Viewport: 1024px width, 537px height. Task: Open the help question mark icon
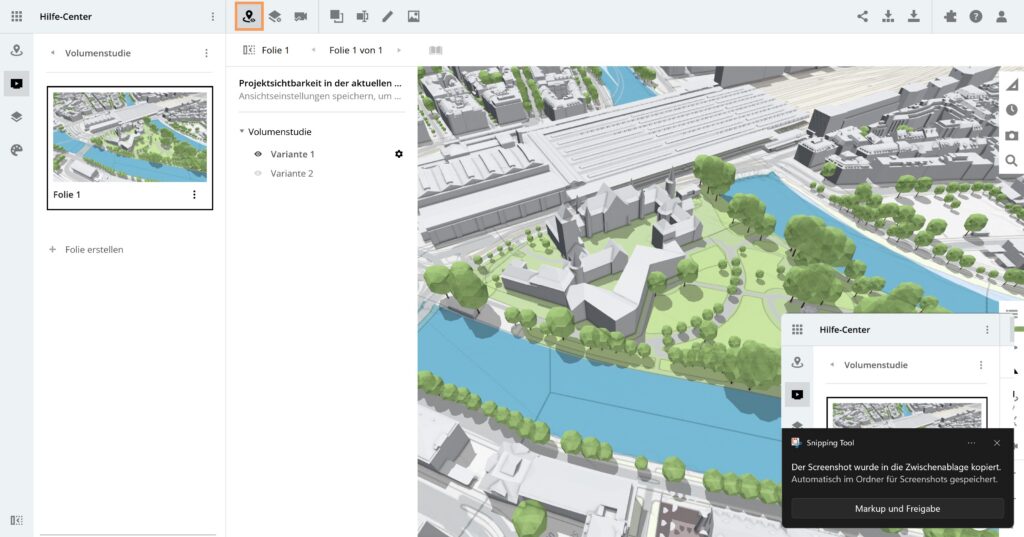pos(975,16)
